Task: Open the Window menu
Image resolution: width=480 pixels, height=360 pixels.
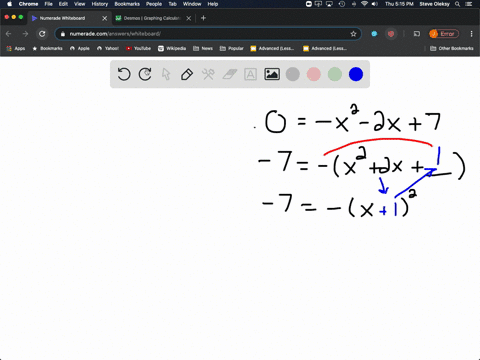Action: pos(192,4)
